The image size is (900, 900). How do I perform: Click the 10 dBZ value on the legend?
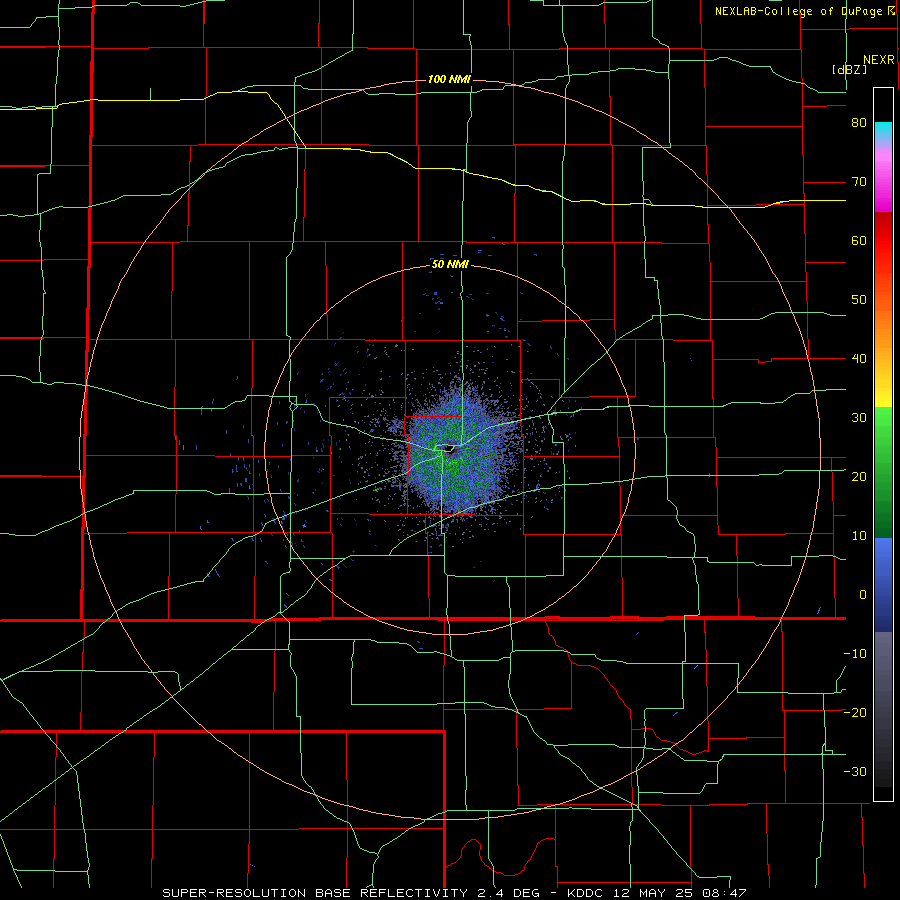tap(859, 536)
